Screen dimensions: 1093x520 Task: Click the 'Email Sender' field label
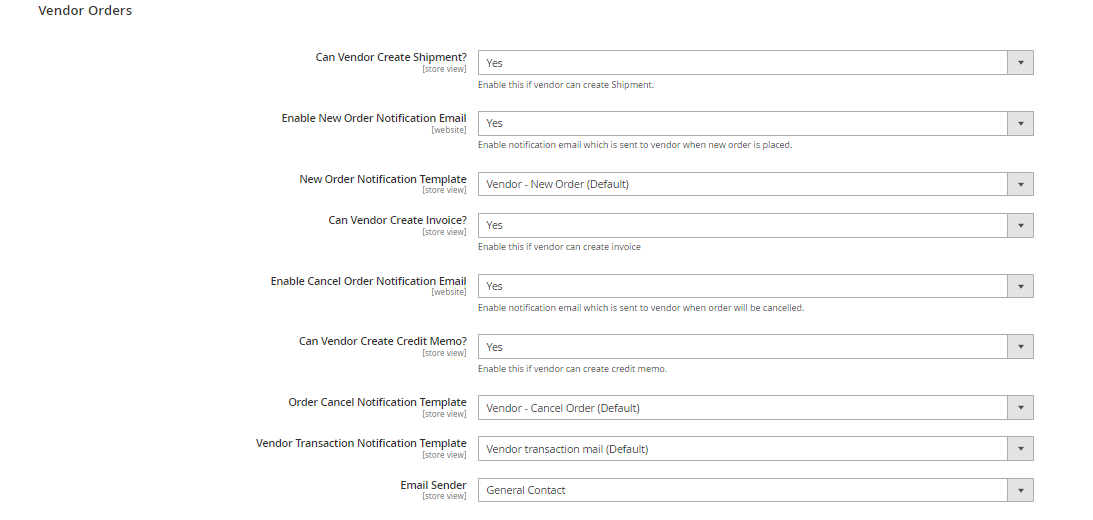tap(433, 485)
